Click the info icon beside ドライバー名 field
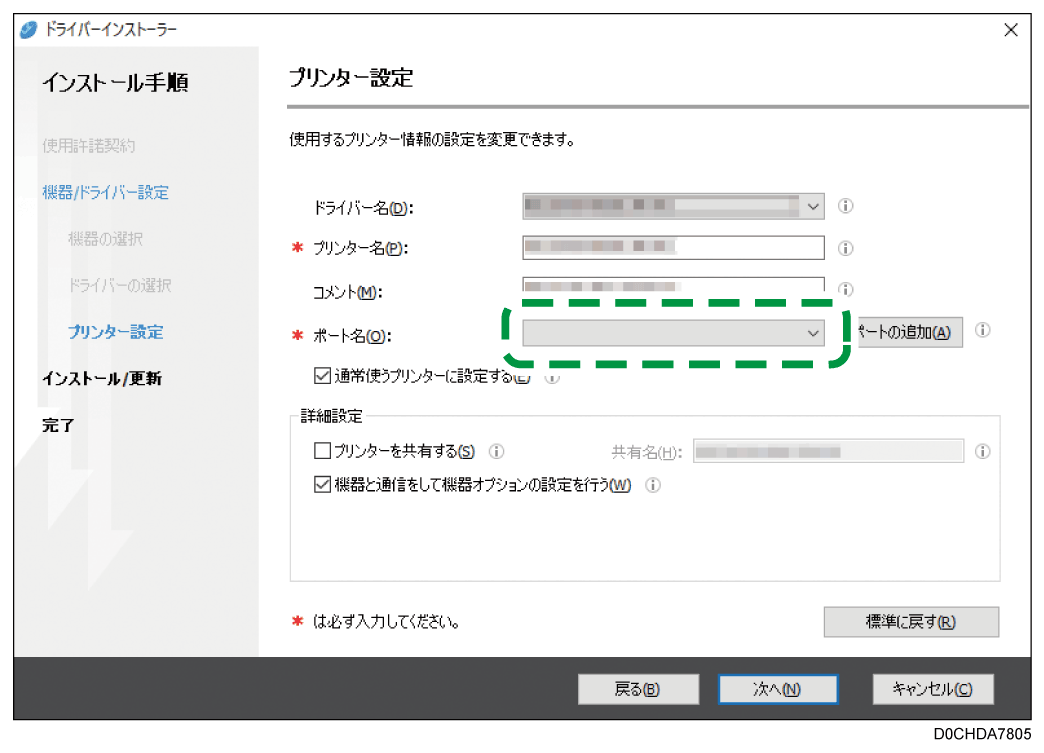This screenshot has height=753, width=1044. (846, 206)
